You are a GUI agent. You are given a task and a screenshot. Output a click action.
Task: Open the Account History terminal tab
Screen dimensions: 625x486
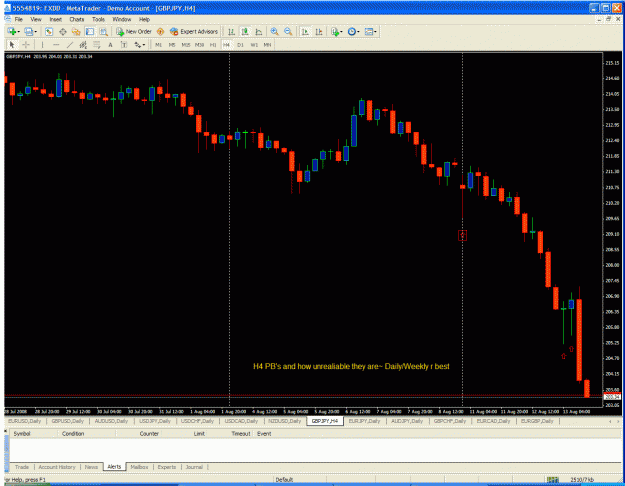[x=57, y=467]
